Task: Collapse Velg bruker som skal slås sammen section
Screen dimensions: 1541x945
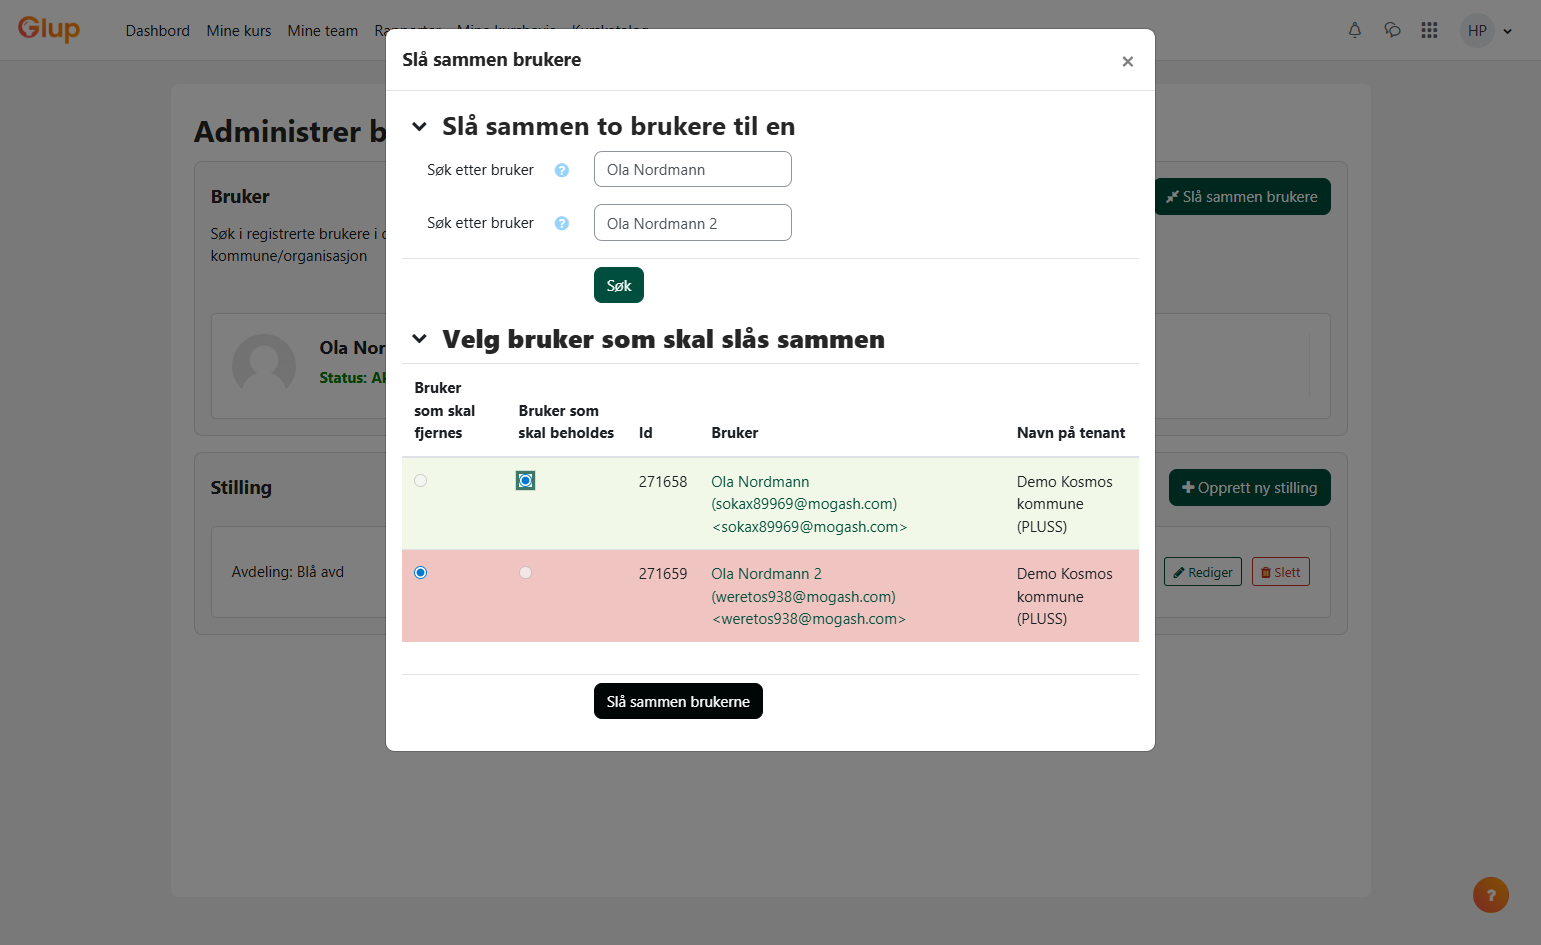Action: point(420,339)
